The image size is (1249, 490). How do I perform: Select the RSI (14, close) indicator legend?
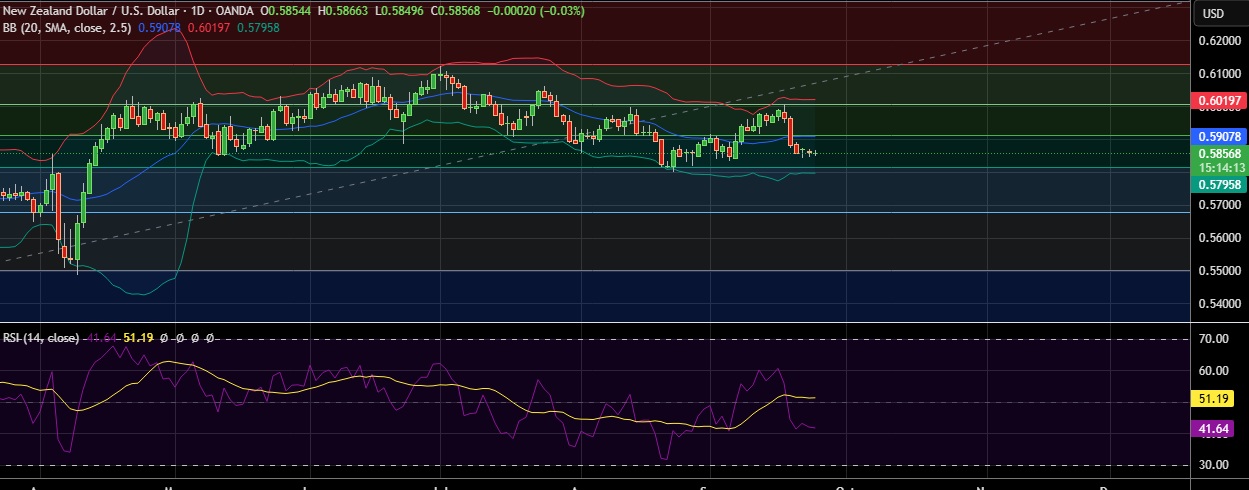(40, 338)
